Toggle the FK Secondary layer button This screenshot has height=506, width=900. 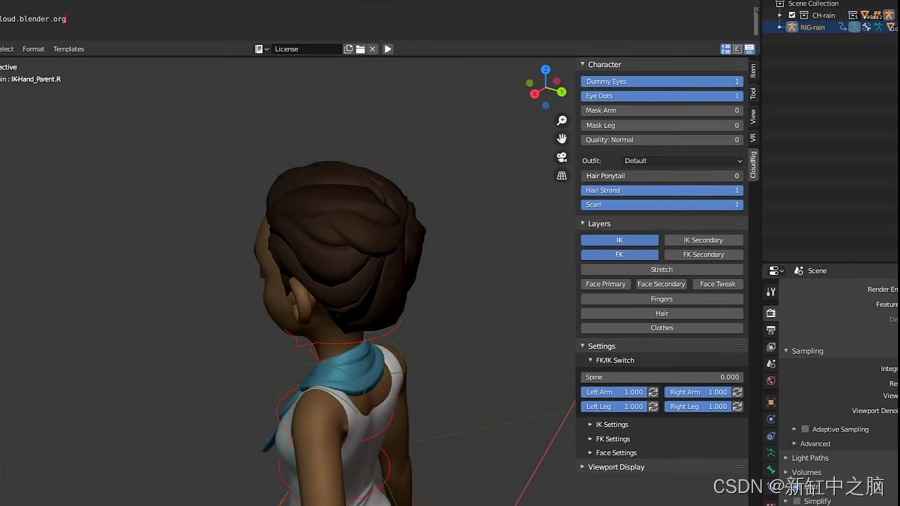click(x=704, y=254)
